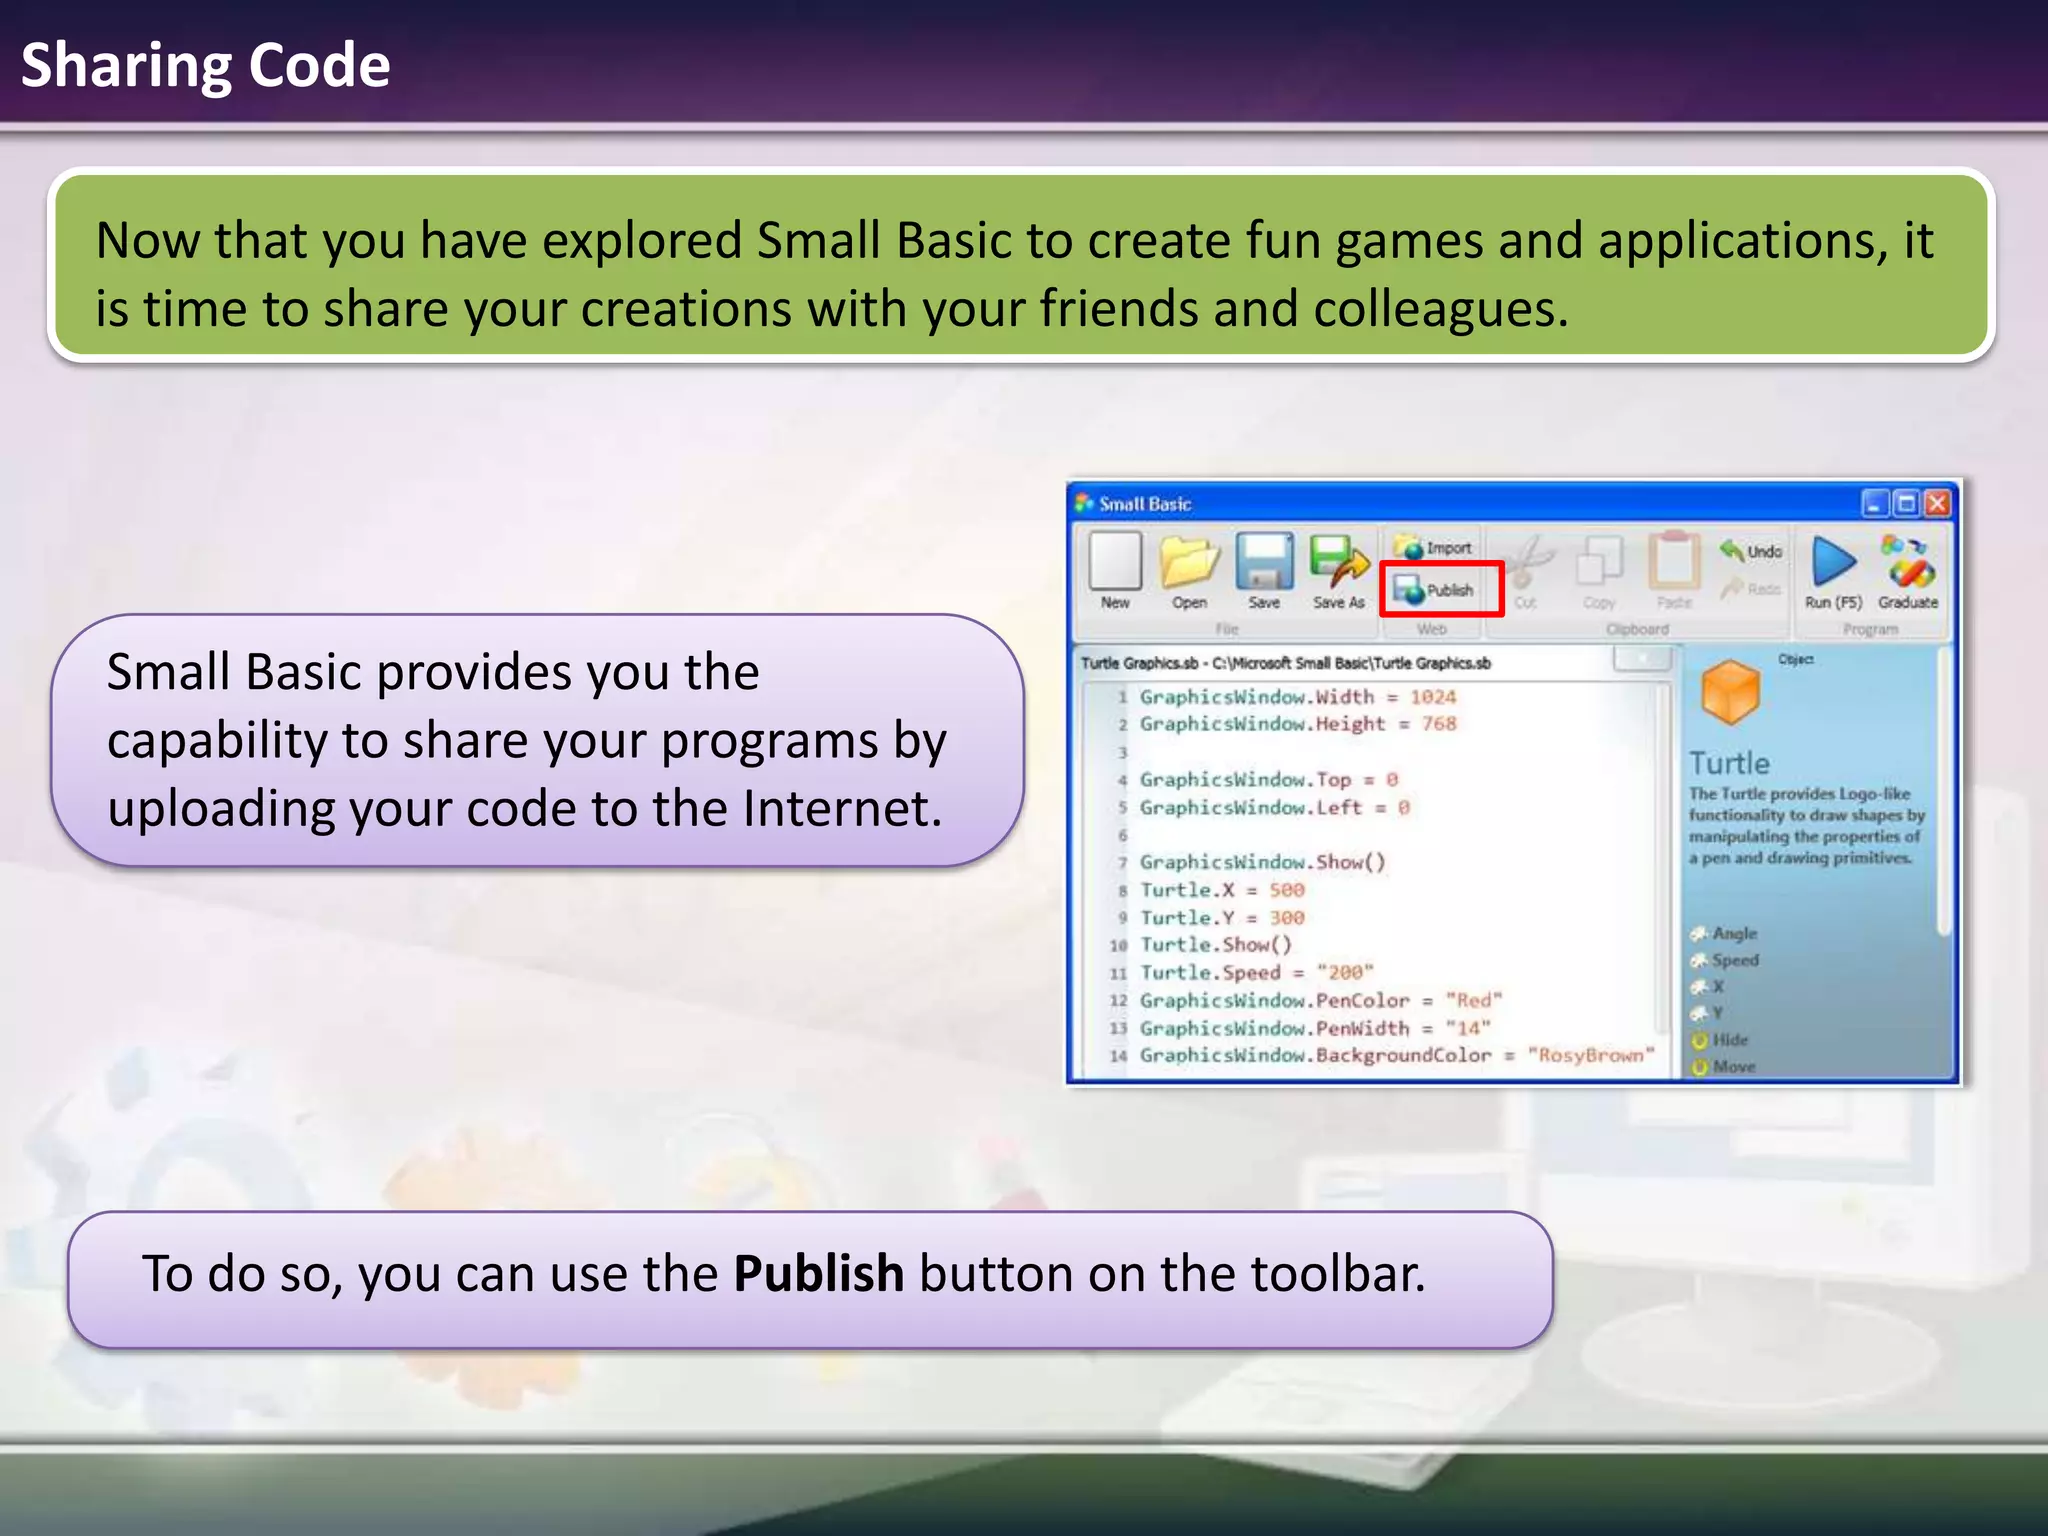Close the Small Basic window

(1938, 502)
